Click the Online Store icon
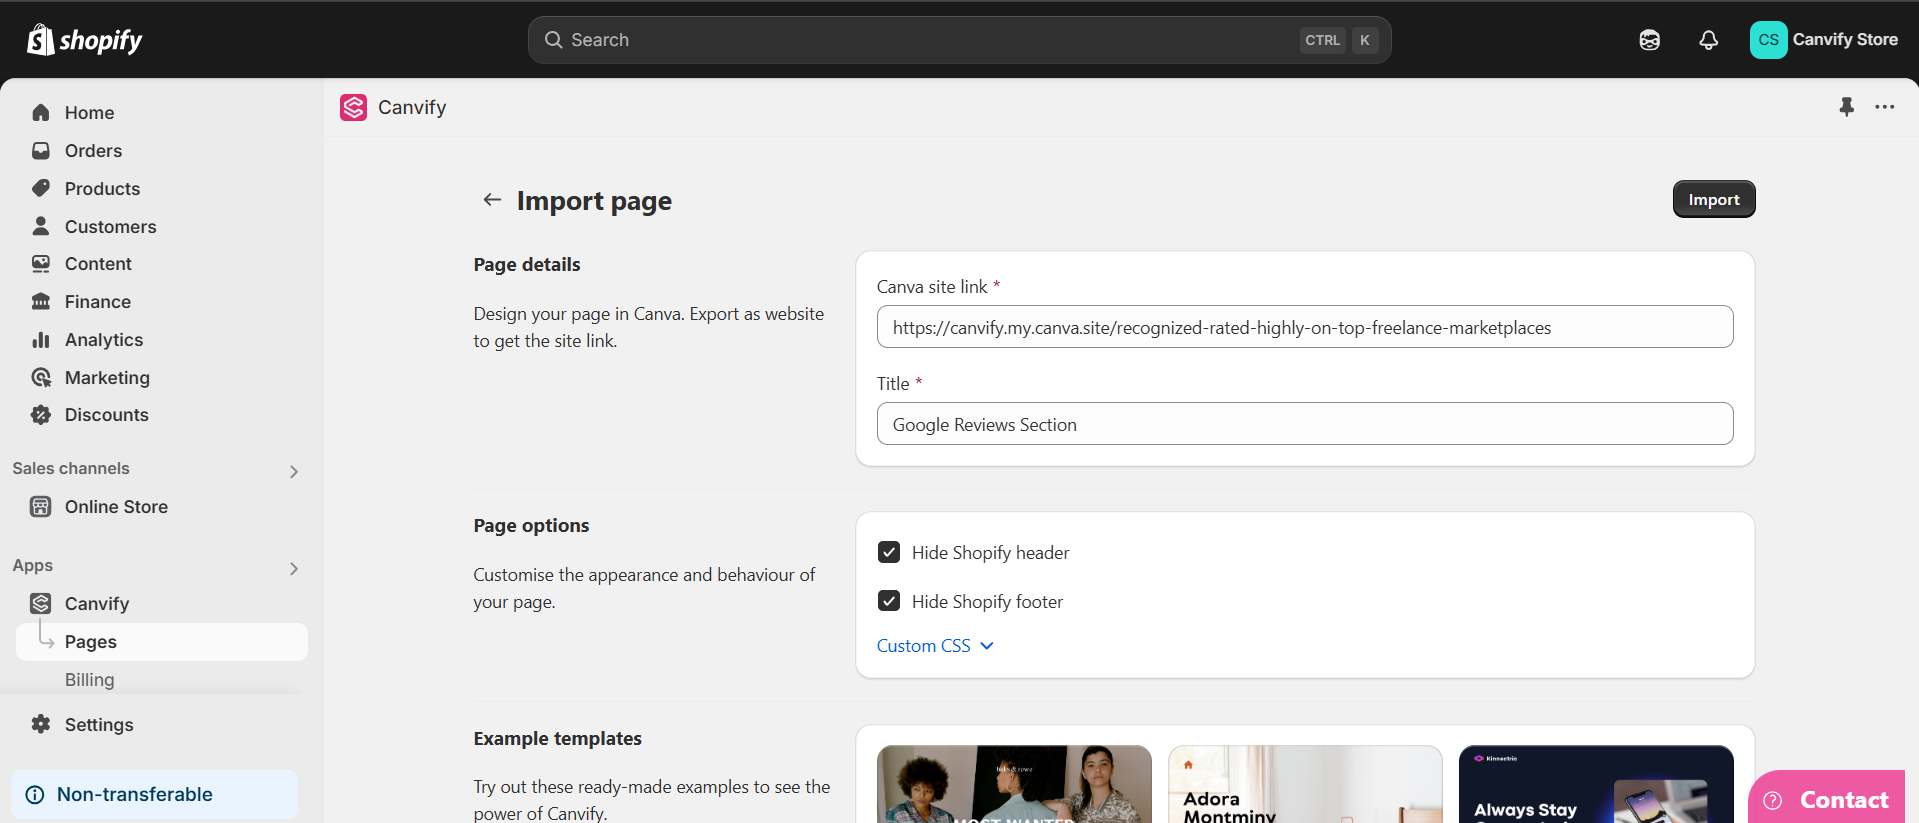This screenshot has width=1919, height=823. [x=41, y=507]
